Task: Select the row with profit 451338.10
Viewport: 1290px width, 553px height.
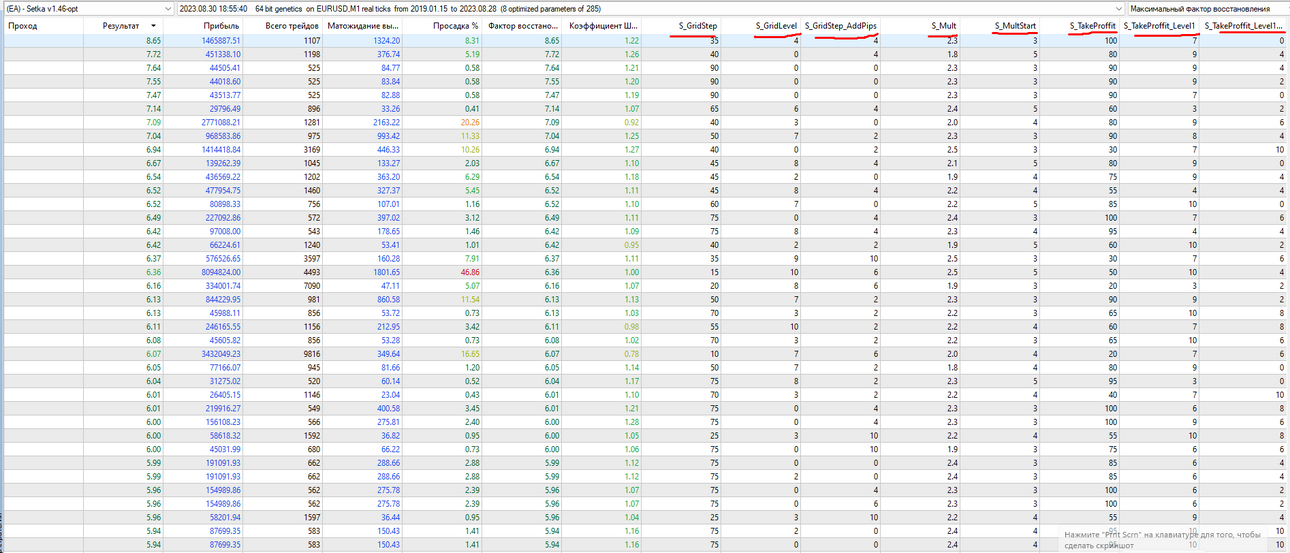Action: (x=645, y=54)
